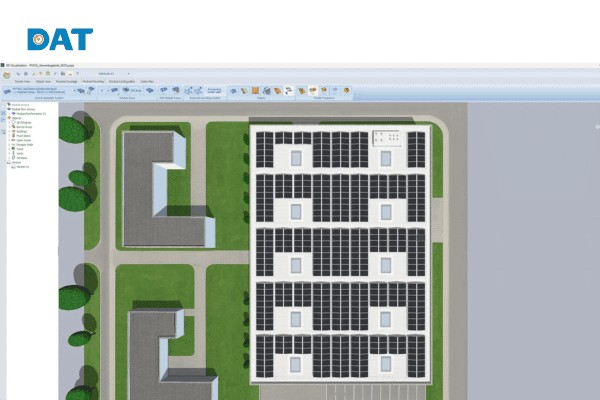Select the Horizon node in the tree
Screen dimensions: 600x400
(x=16, y=162)
